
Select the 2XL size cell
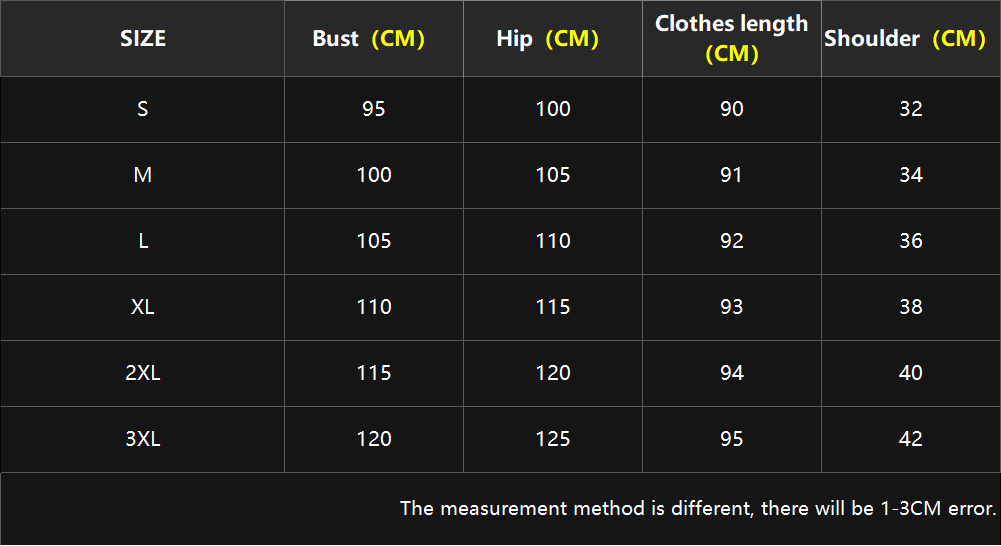(142, 373)
